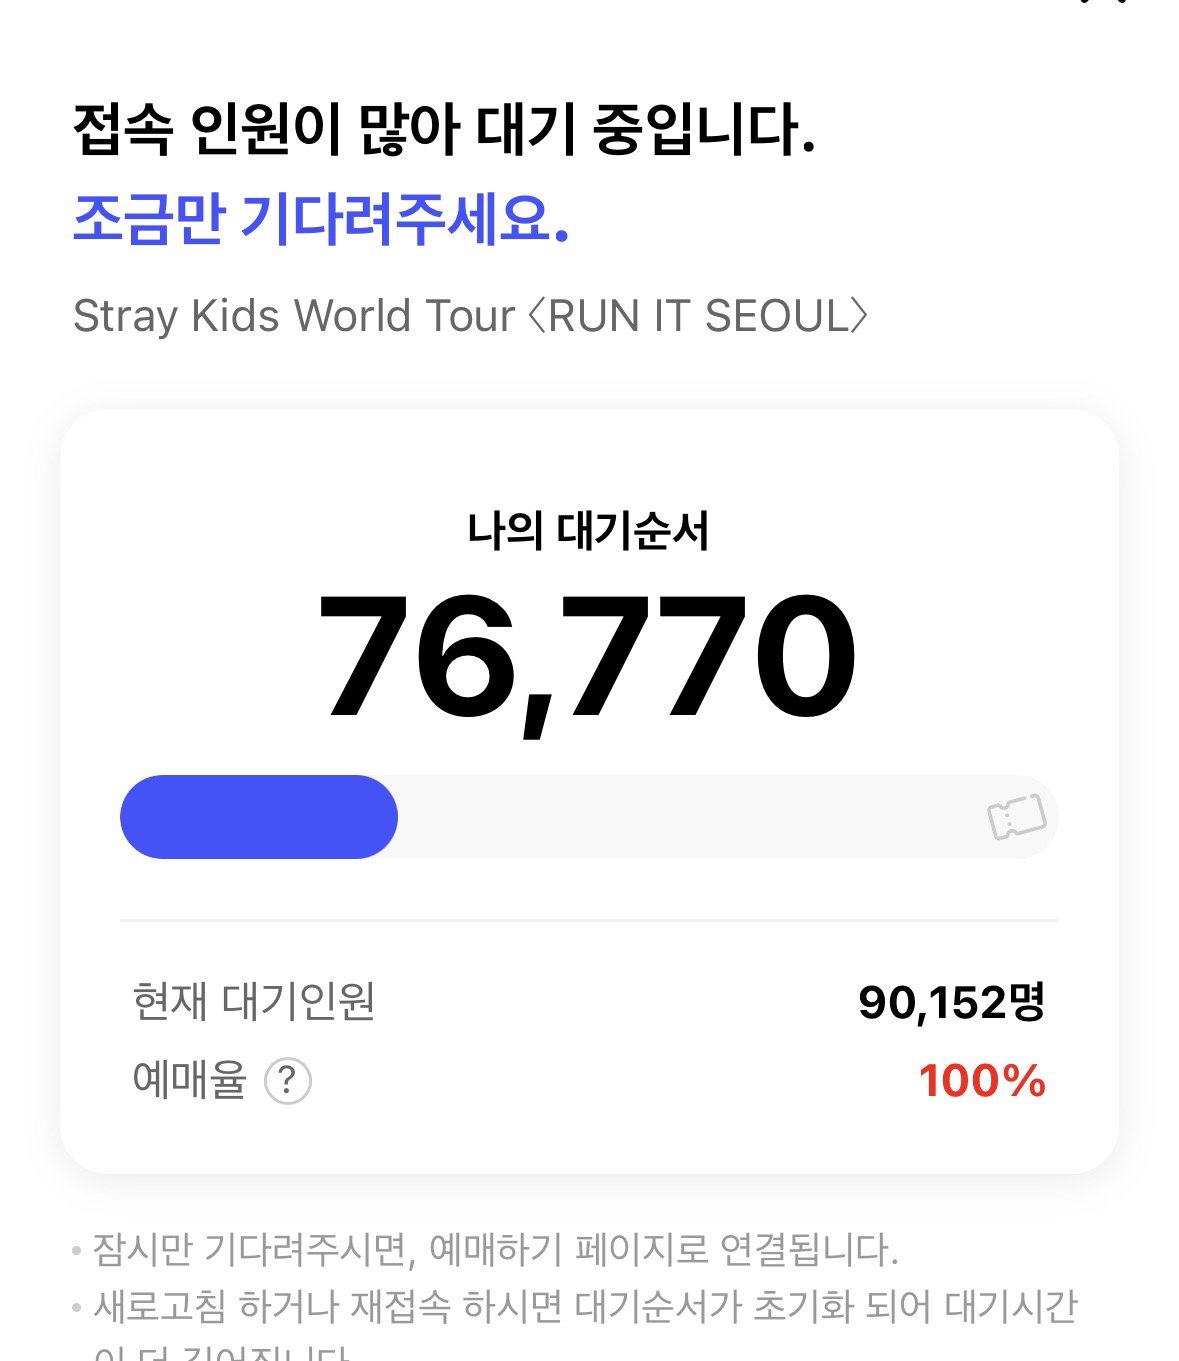Tap the 현재 대기인원 label
Screen dimensions: 1179x1361
(254, 1001)
